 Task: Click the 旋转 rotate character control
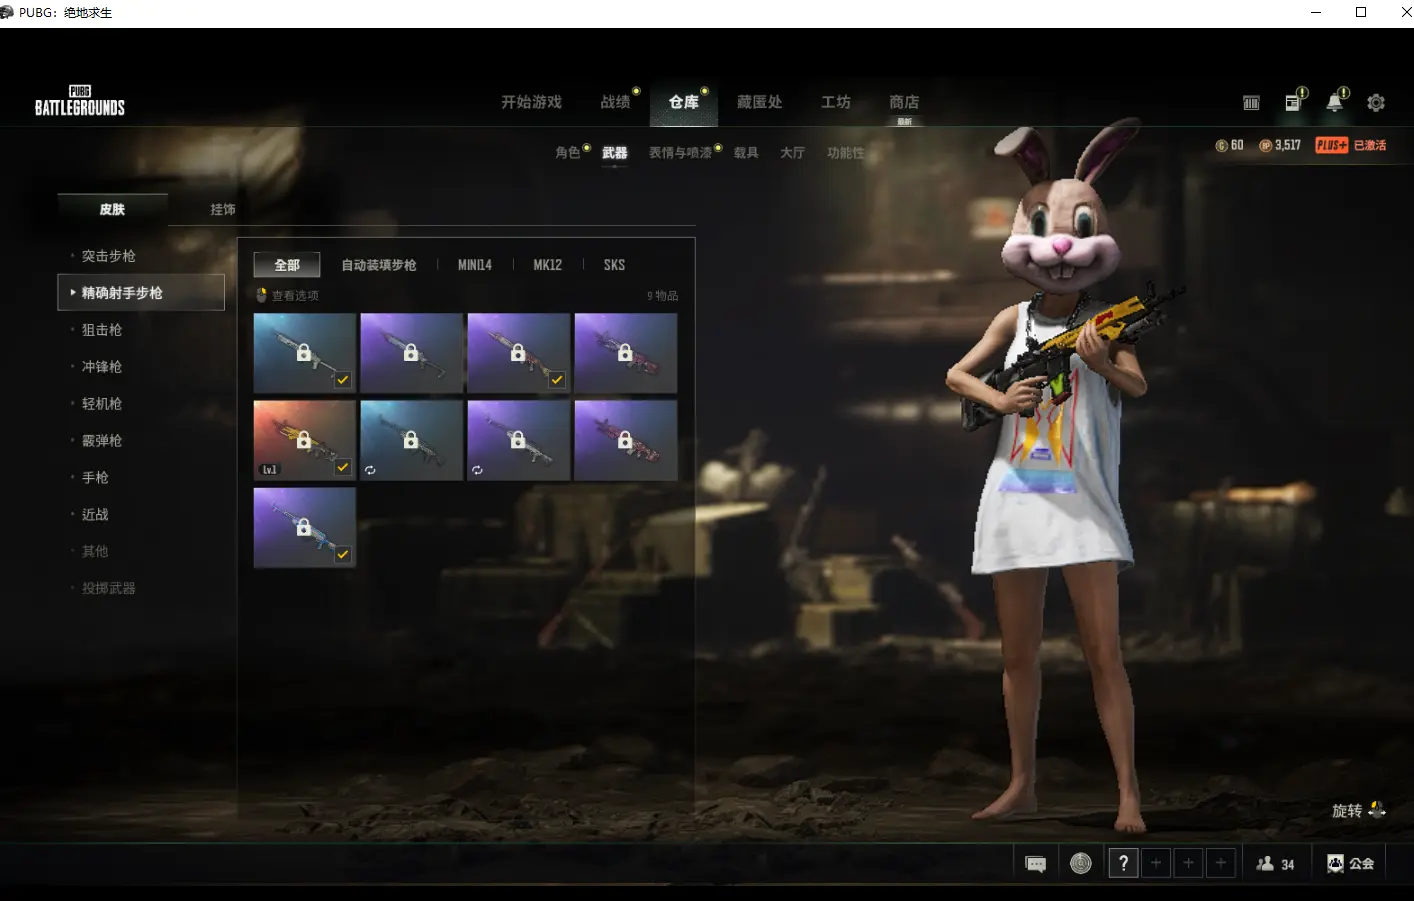pos(1359,810)
